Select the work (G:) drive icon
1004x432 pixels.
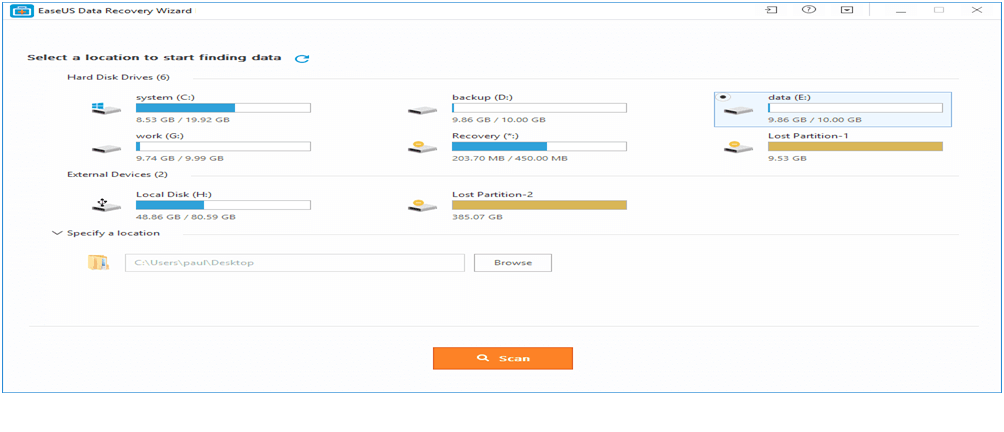click(x=106, y=148)
